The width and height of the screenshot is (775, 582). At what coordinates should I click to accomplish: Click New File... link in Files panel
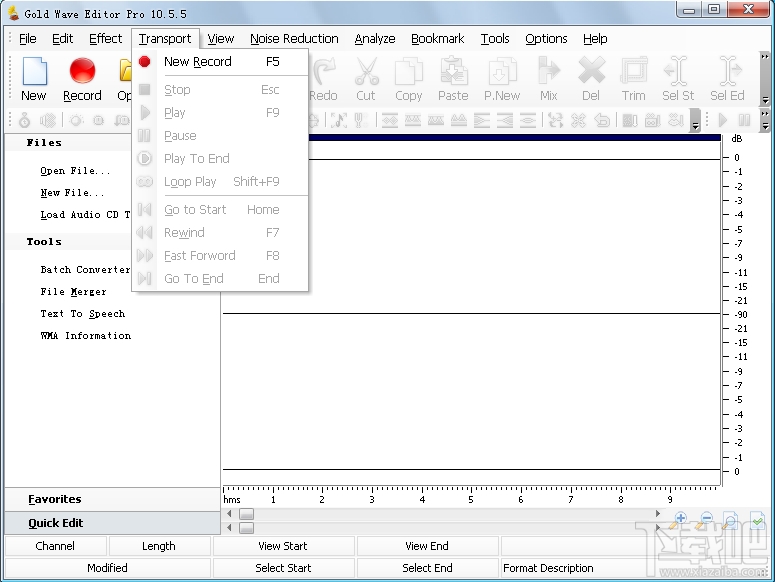tap(72, 193)
